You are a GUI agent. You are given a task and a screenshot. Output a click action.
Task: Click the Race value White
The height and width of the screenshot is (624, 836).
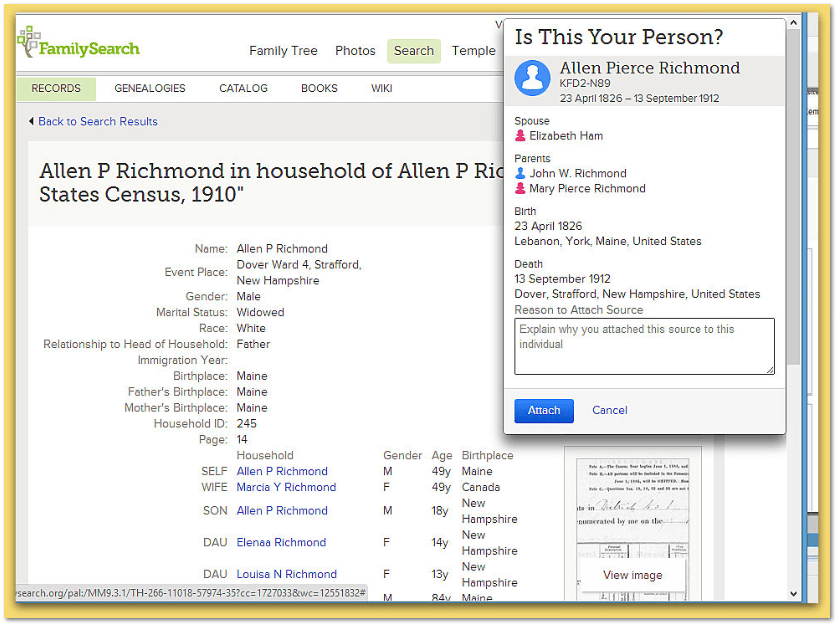251,329
